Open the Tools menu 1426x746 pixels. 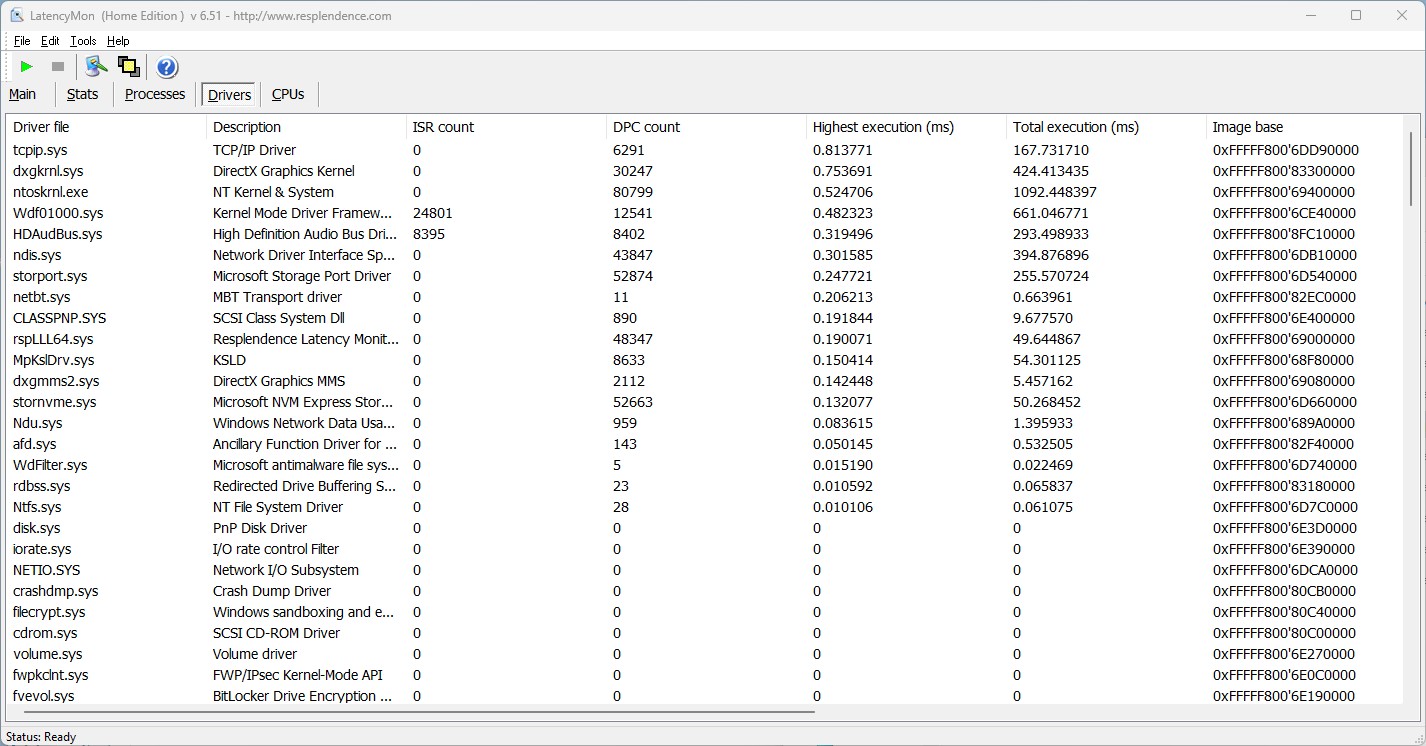point(83,41)
